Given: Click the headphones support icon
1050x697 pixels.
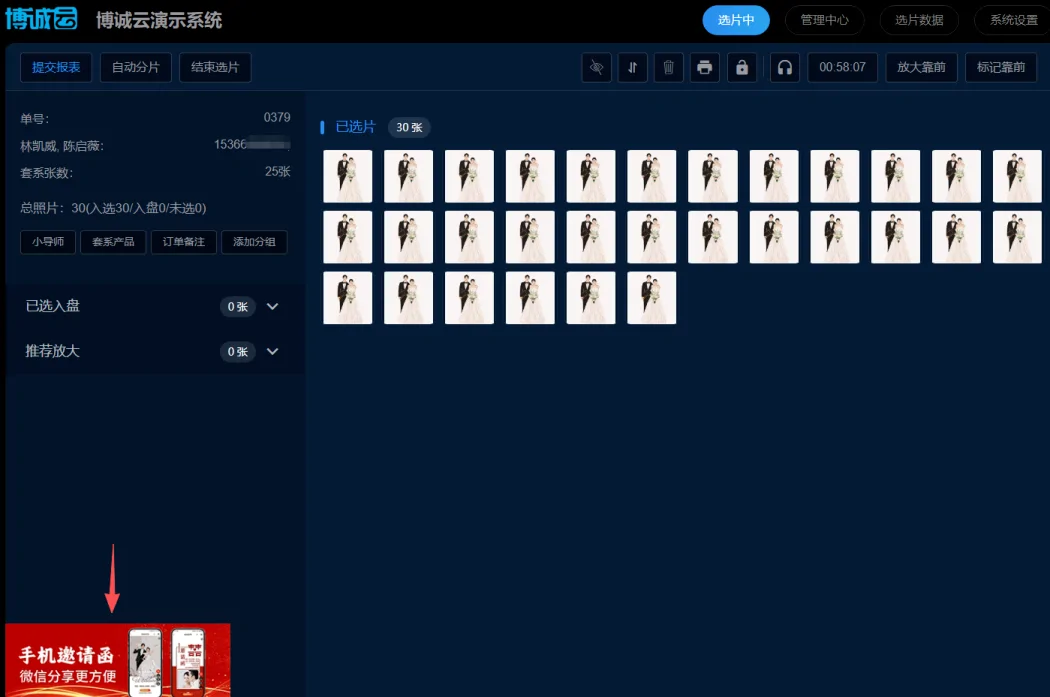Looking at the screenshot, I should pyautogui.click(x=785, y=68).
